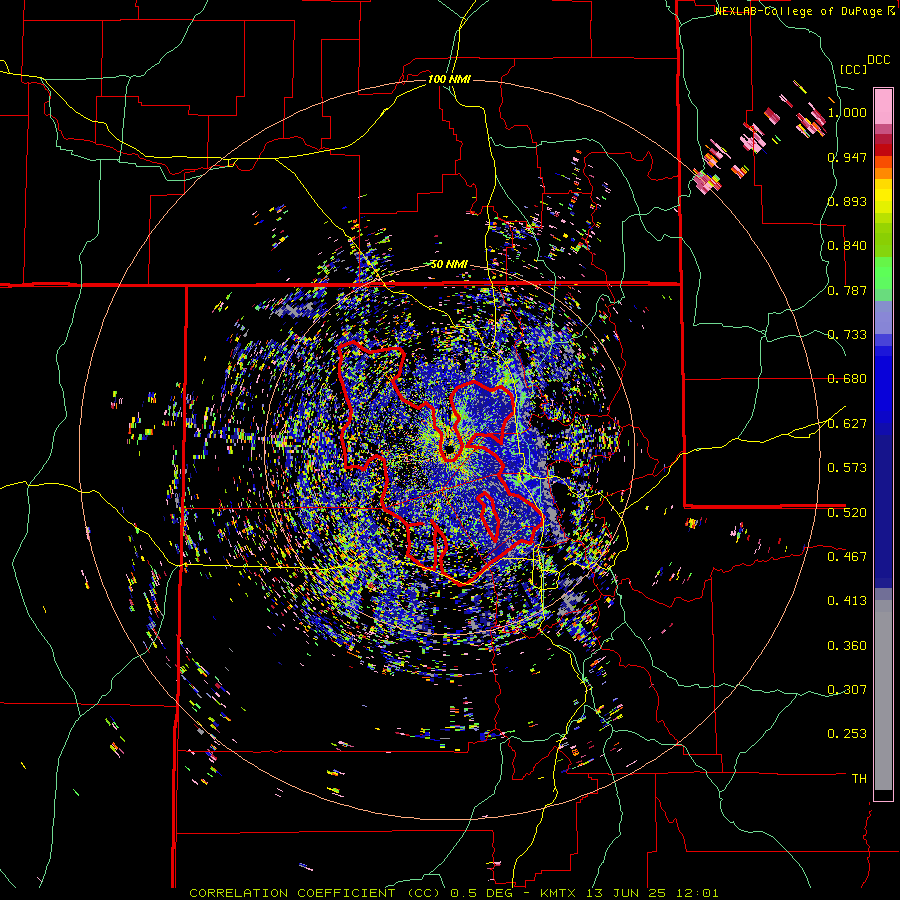900x900 pixels.
Task: Select the 0.787 legend value
Action: (x=847, y=290)
